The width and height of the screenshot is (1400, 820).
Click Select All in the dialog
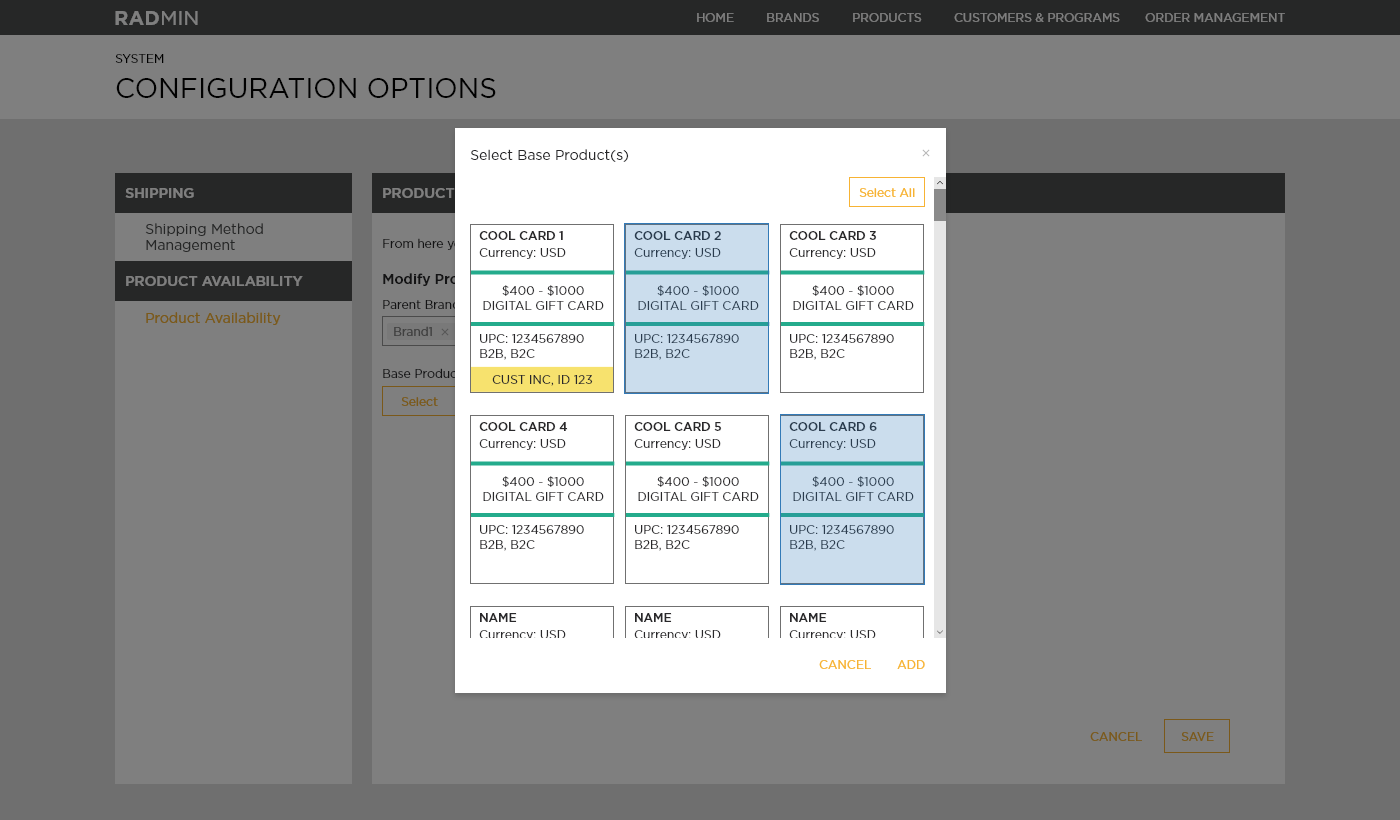point(887,192)
